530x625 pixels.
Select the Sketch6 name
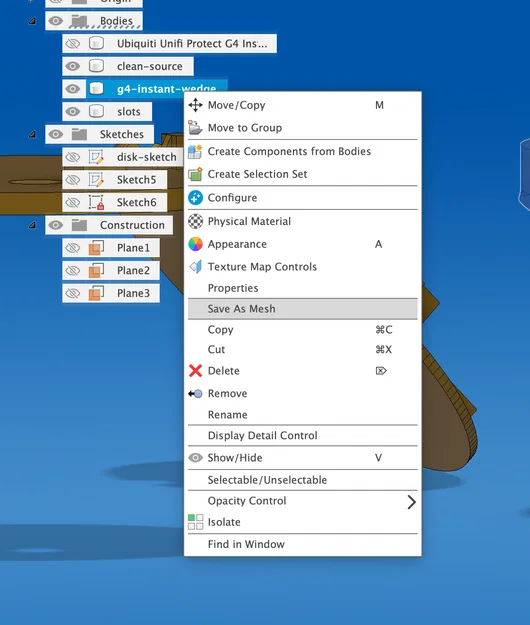pos(137,202)
